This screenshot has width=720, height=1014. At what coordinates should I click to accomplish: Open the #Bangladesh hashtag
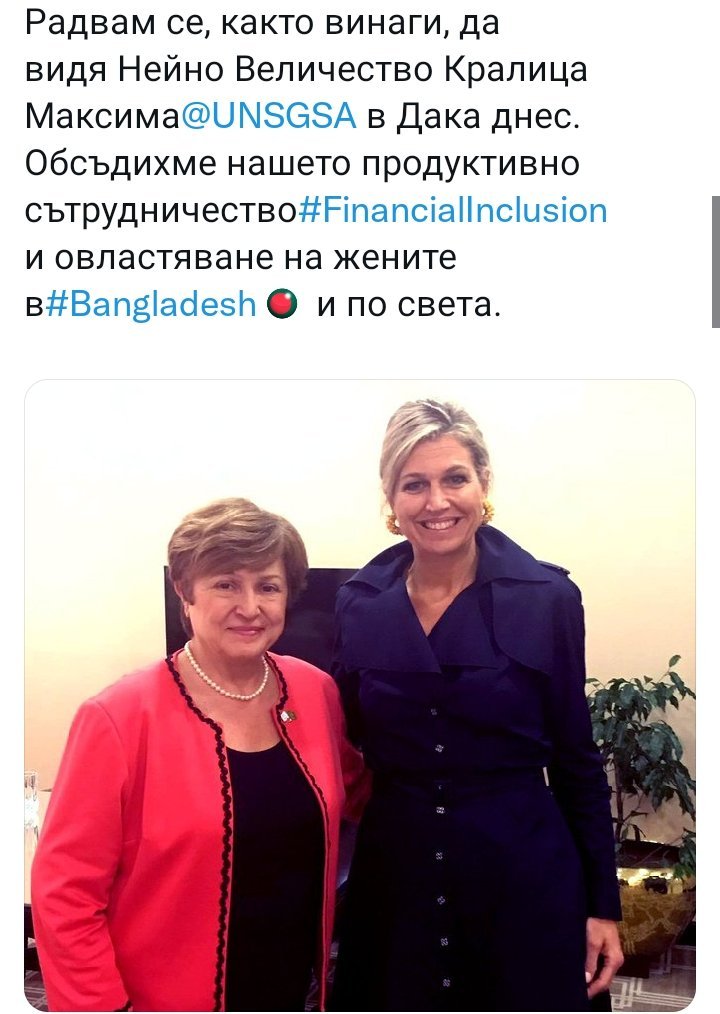(151, 305)
